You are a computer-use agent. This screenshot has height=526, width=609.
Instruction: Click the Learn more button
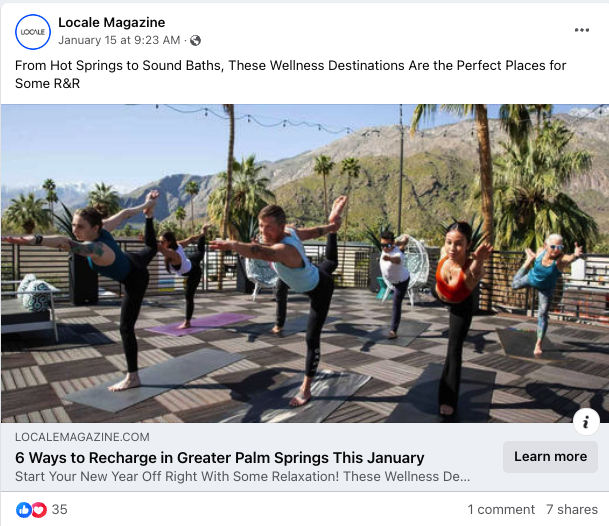(x=550, y=456)
